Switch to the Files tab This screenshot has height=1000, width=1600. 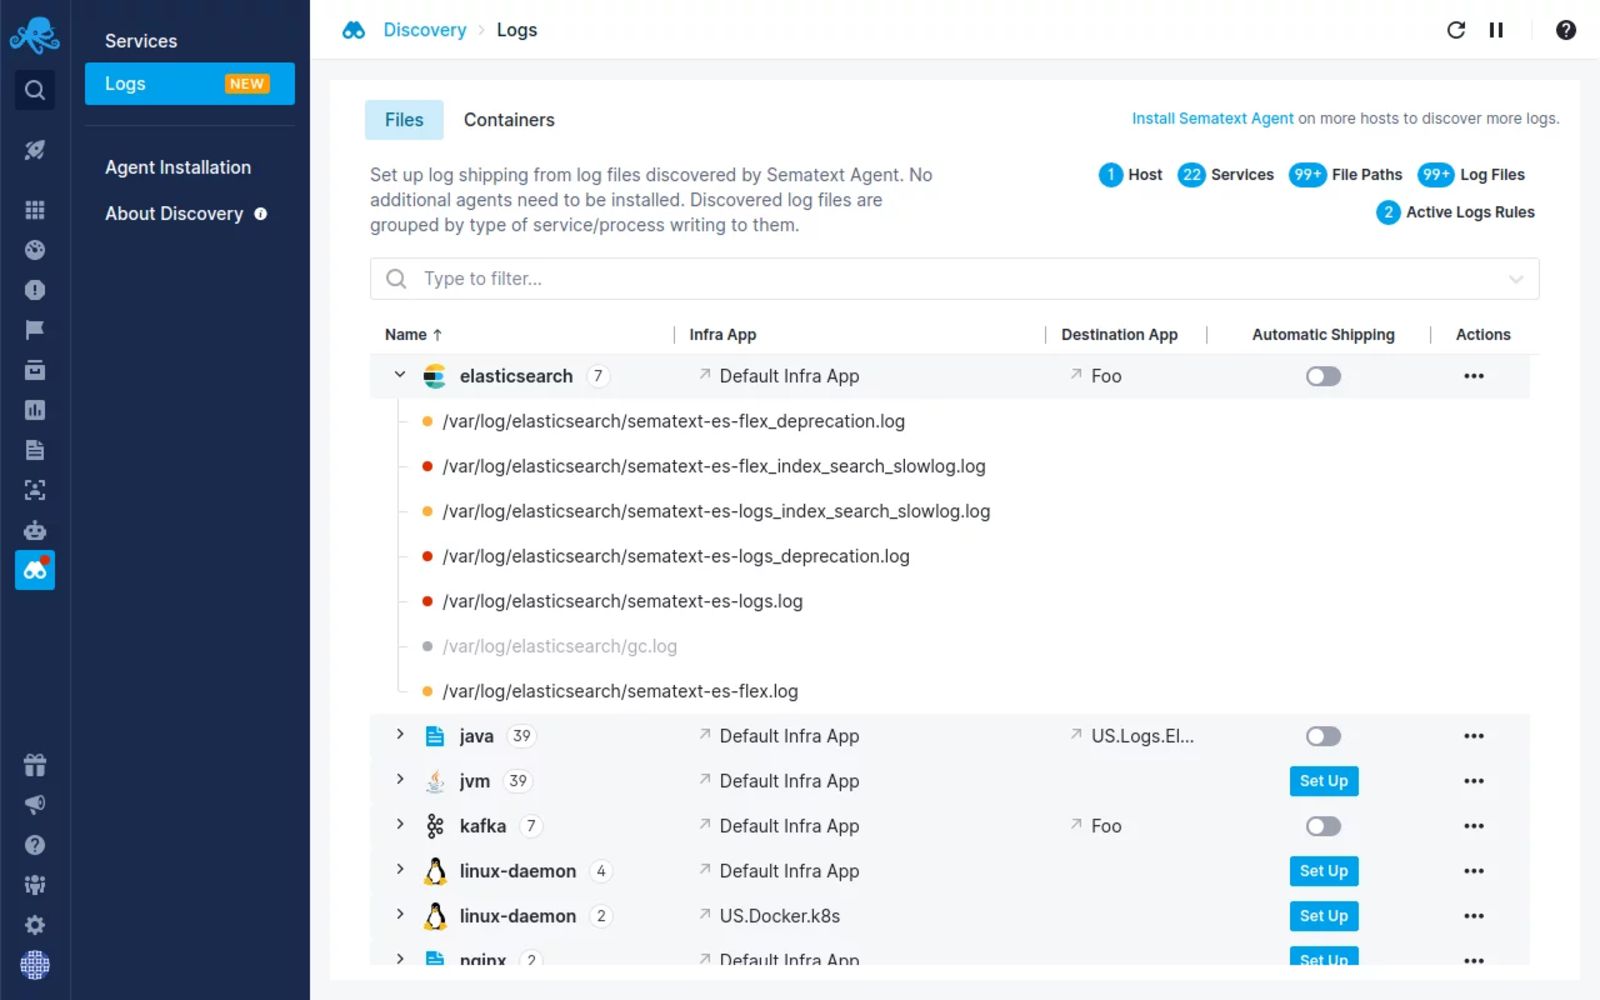(404, 120)
